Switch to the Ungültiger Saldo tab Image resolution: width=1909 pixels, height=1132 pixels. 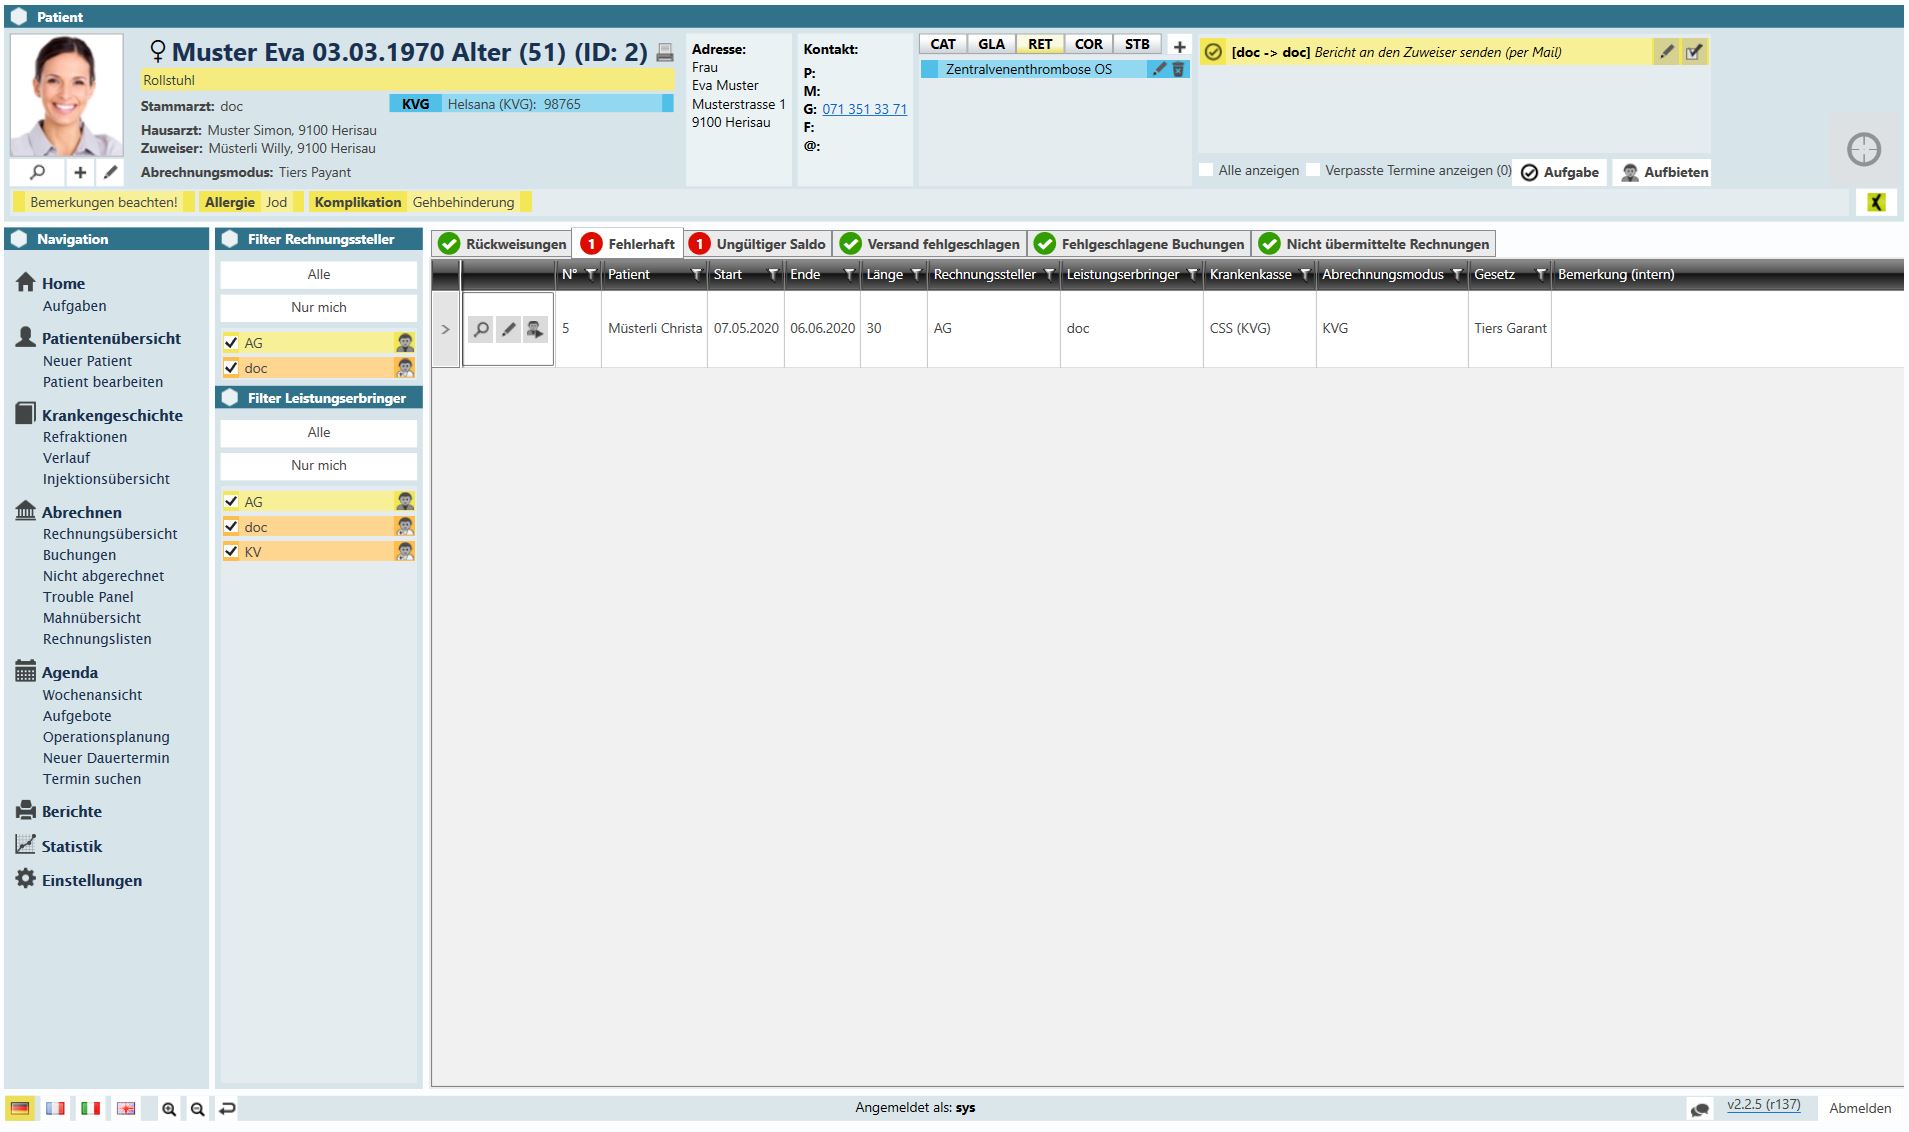pos(759,244)
